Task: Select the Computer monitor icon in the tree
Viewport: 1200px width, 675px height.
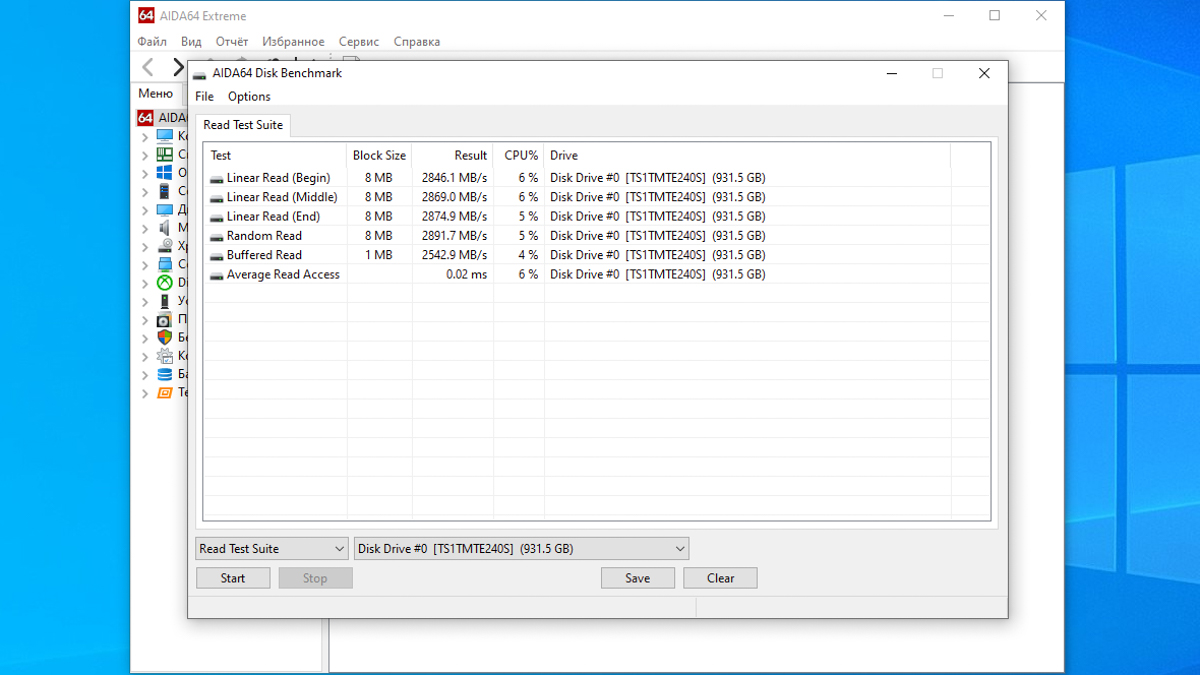Action: [165, 136]
